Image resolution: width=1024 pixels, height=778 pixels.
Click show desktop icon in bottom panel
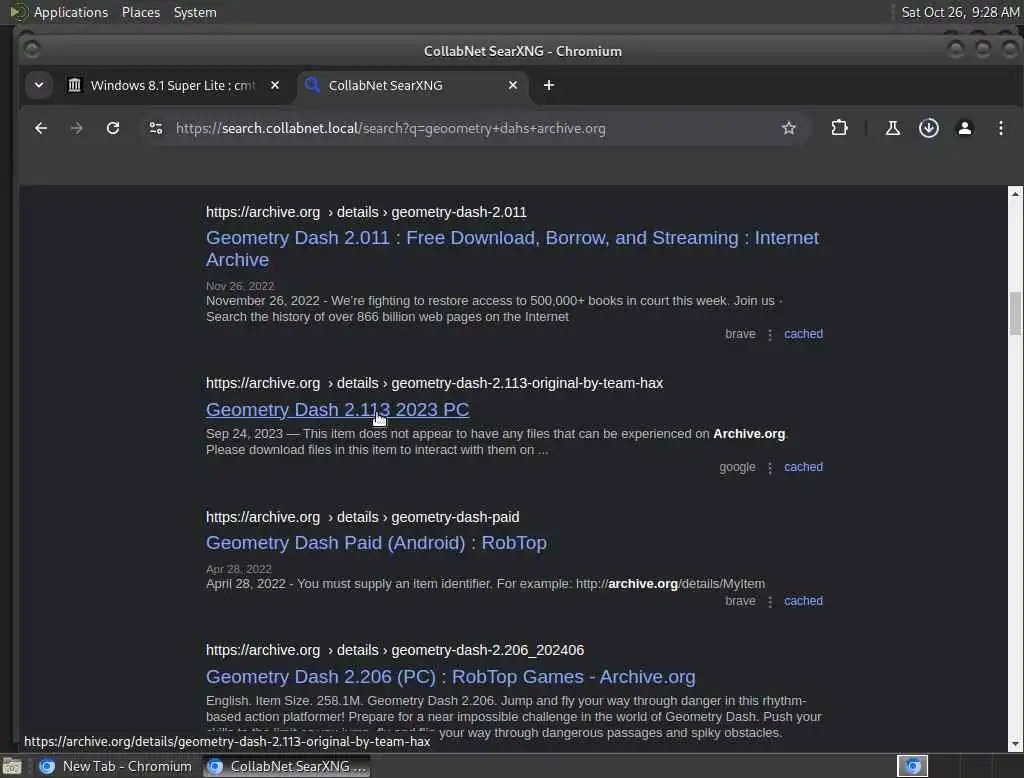click(12, 766)
